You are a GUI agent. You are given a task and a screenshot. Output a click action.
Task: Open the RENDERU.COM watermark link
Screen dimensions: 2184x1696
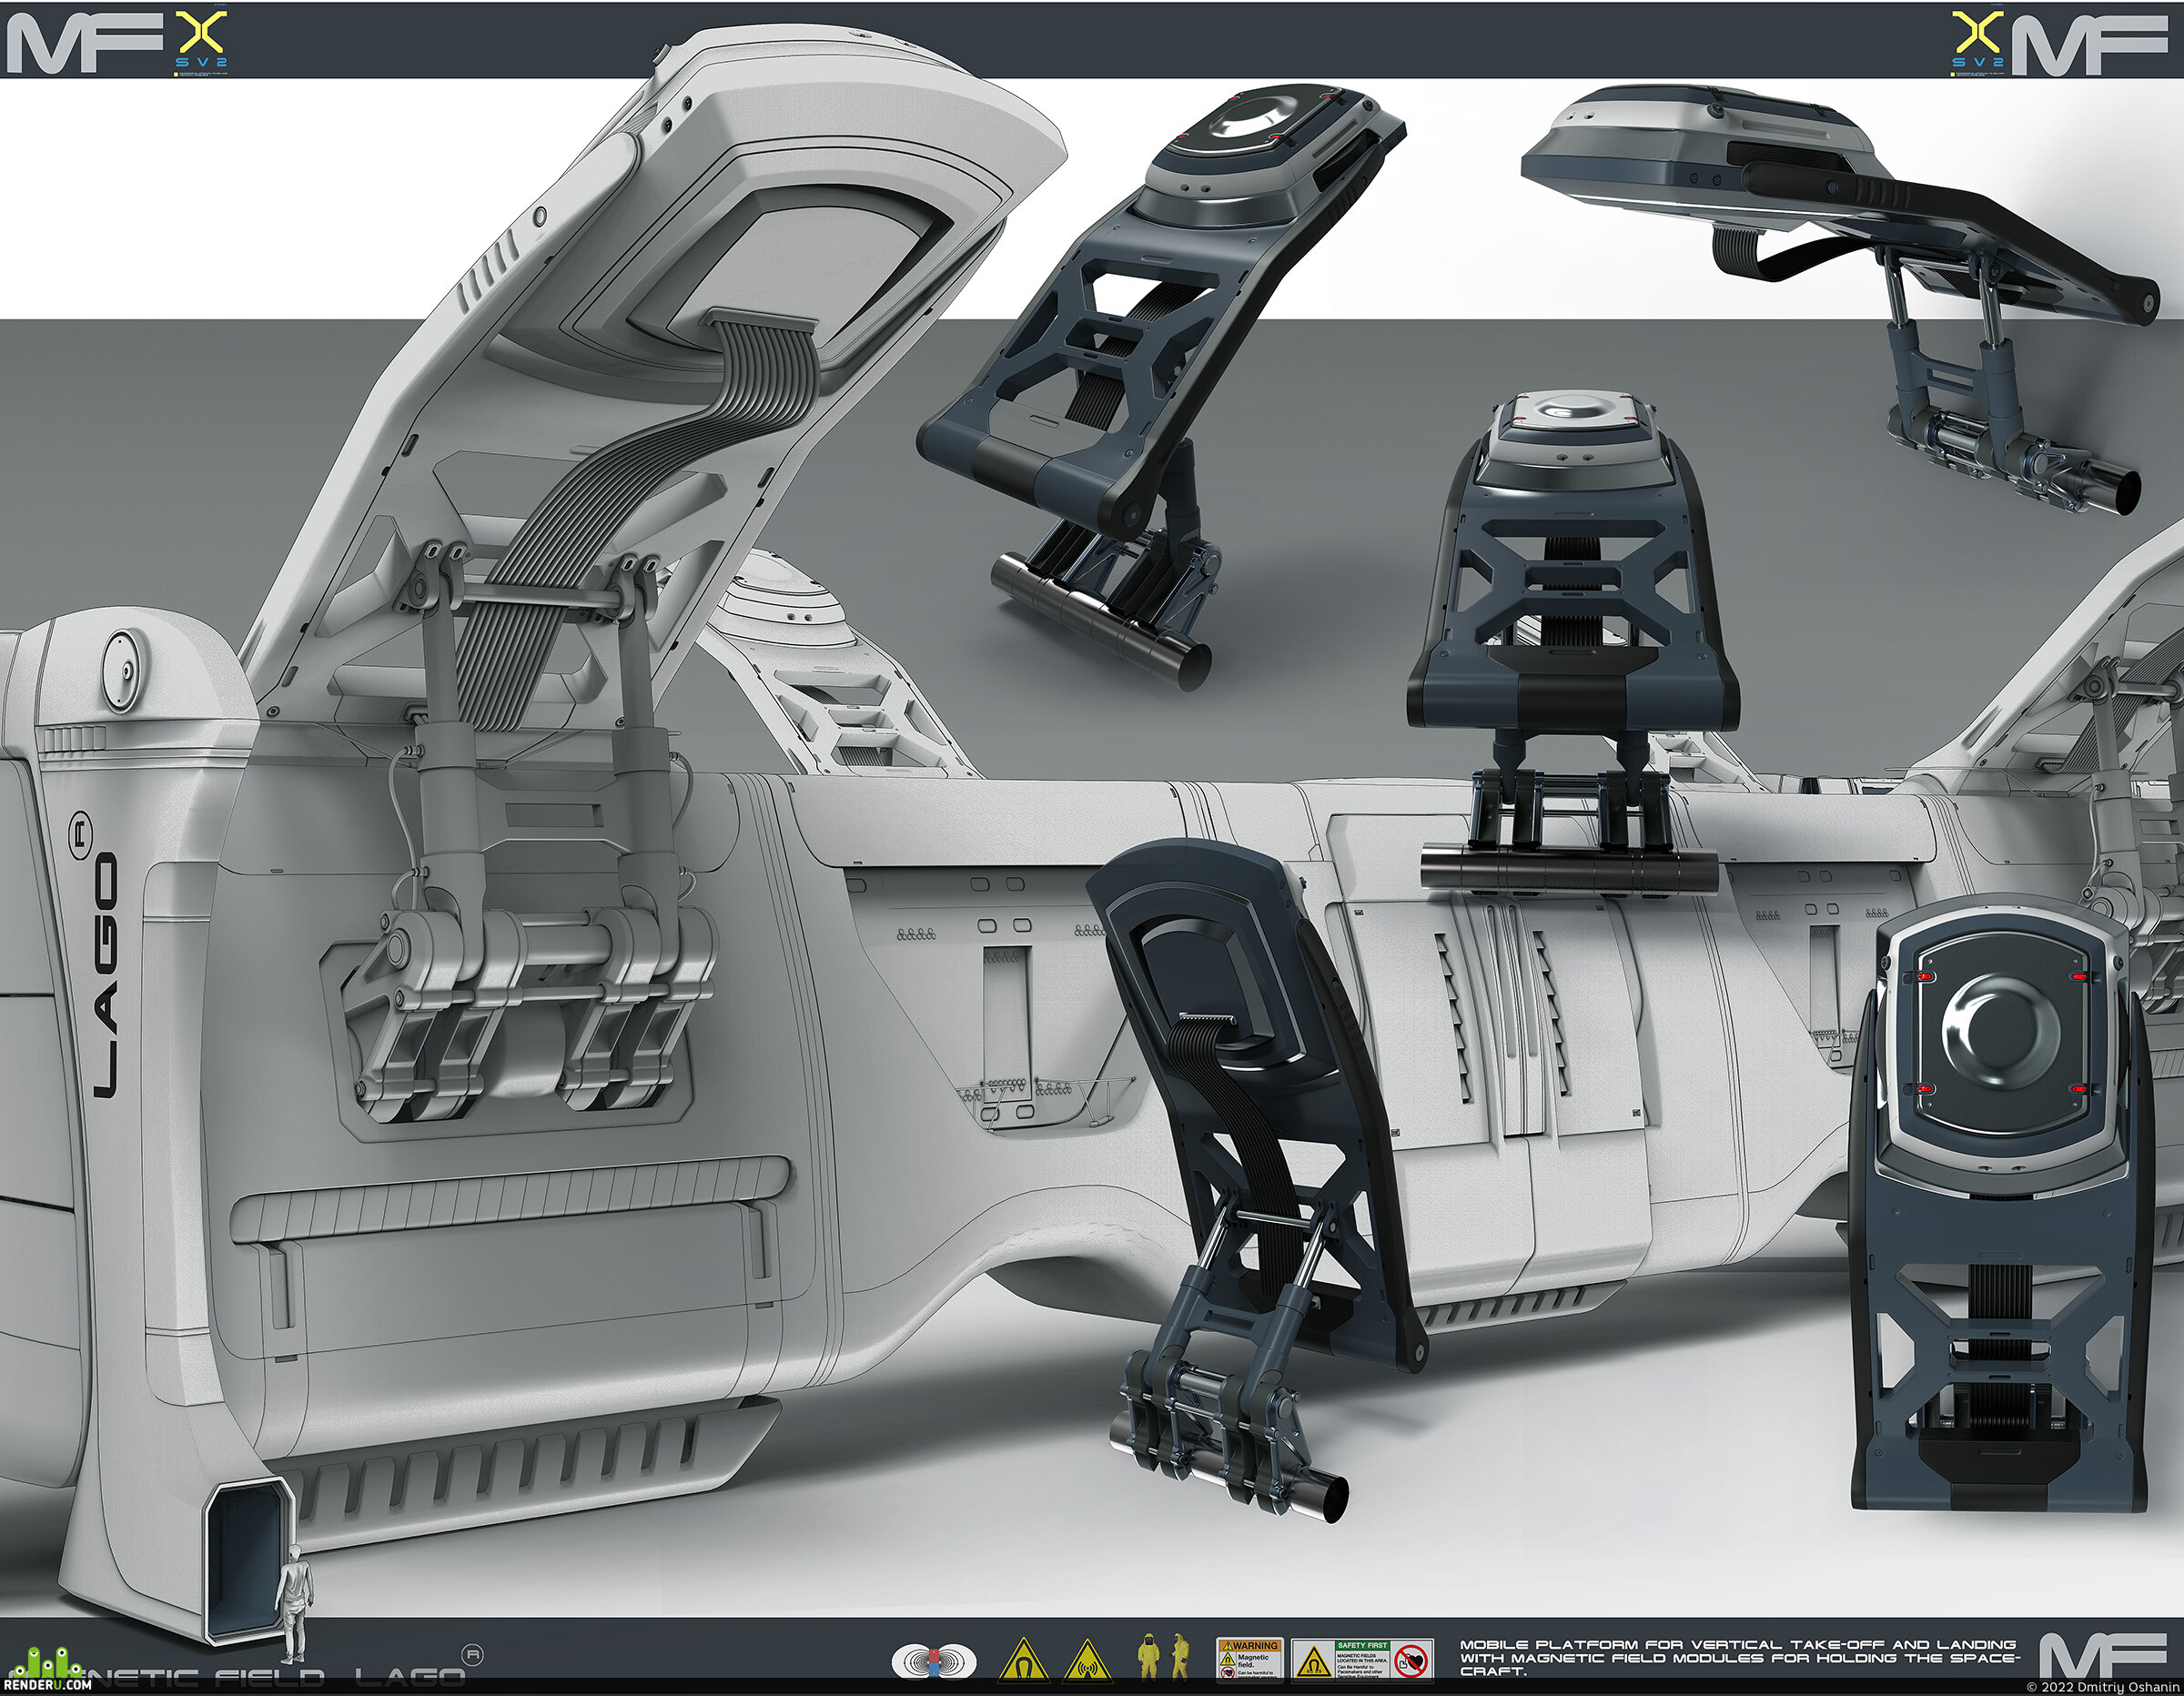tap(47, 1685)
